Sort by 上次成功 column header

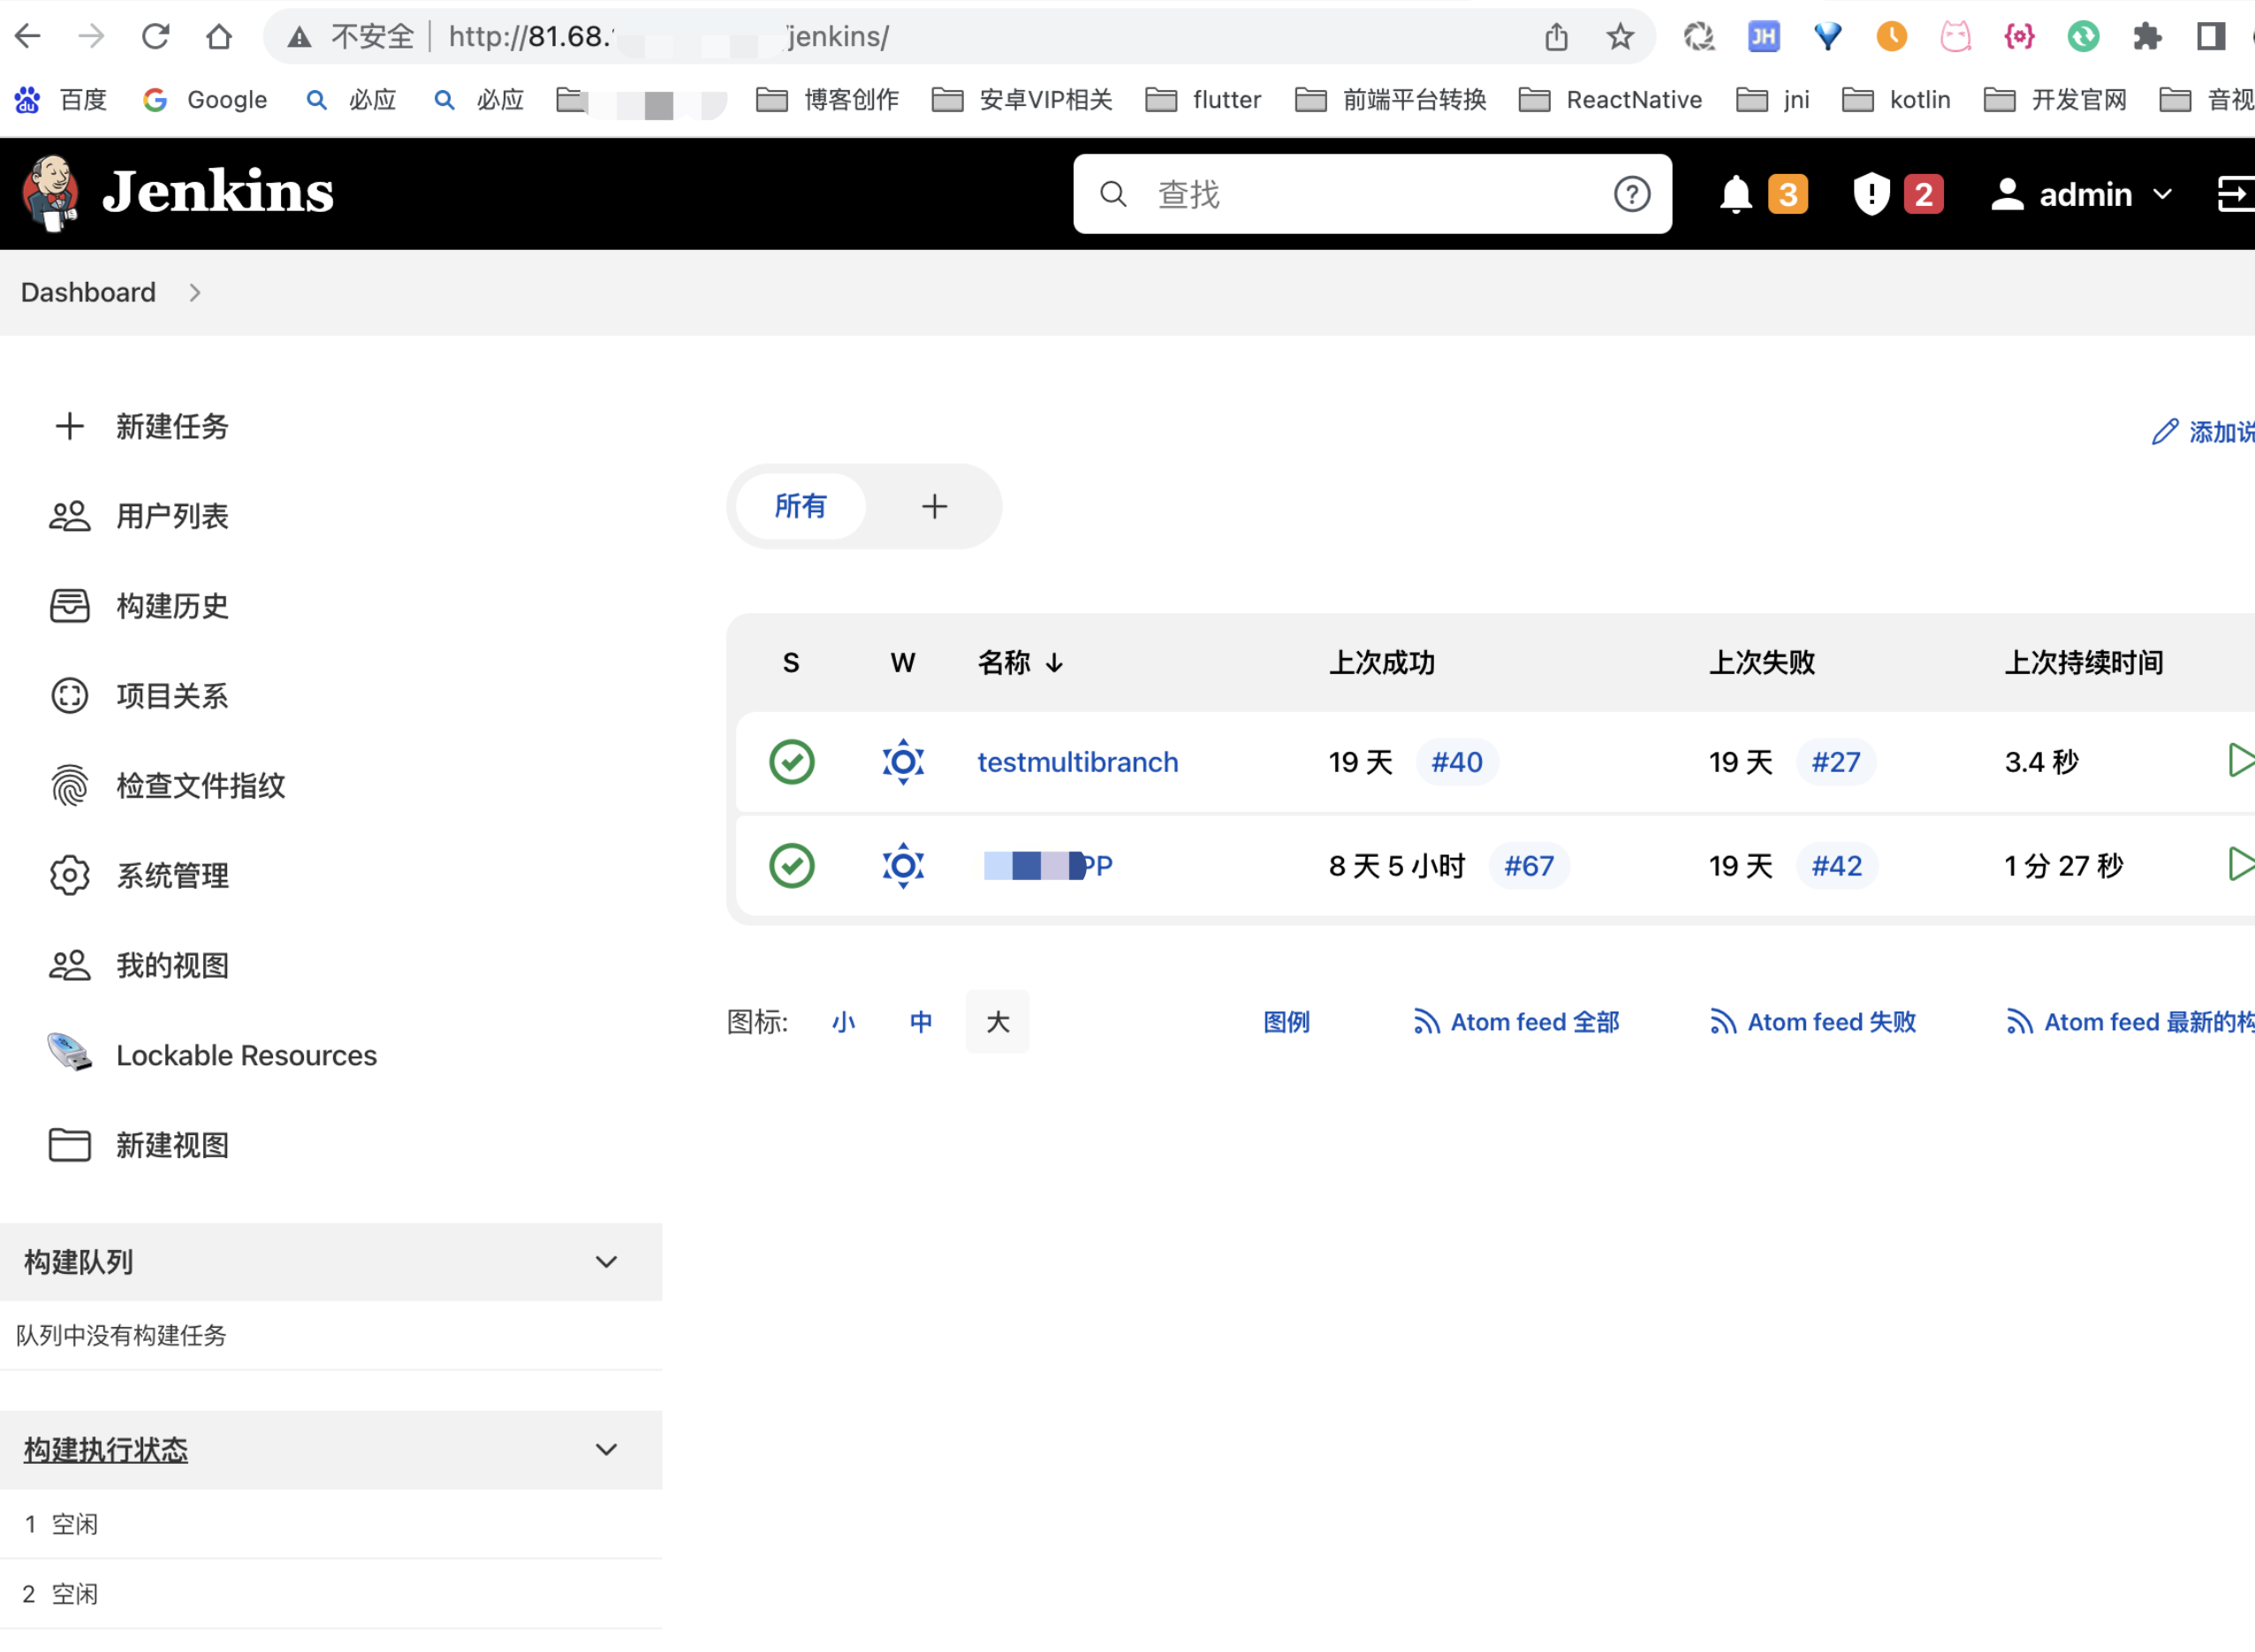(1381, 662)
